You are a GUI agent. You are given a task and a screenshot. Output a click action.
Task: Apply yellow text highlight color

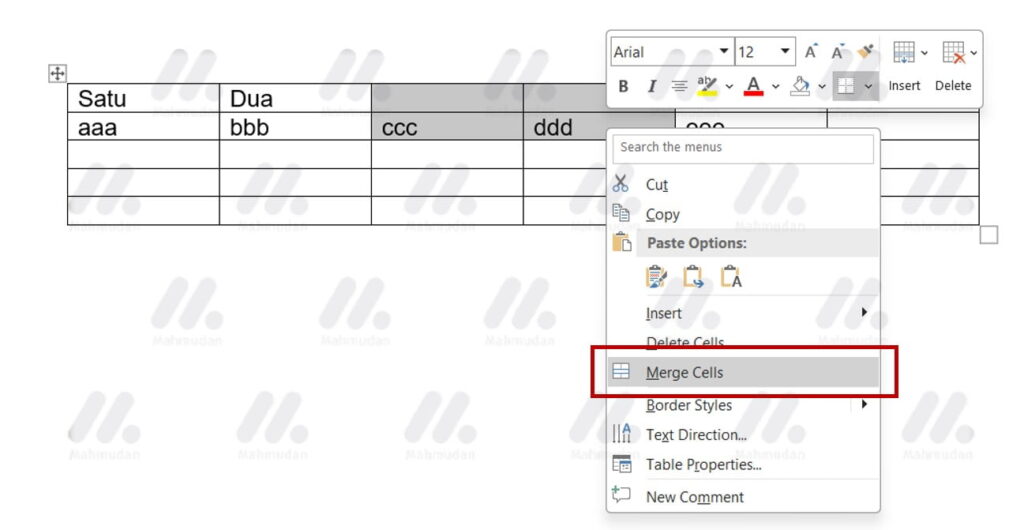point(707,87)
